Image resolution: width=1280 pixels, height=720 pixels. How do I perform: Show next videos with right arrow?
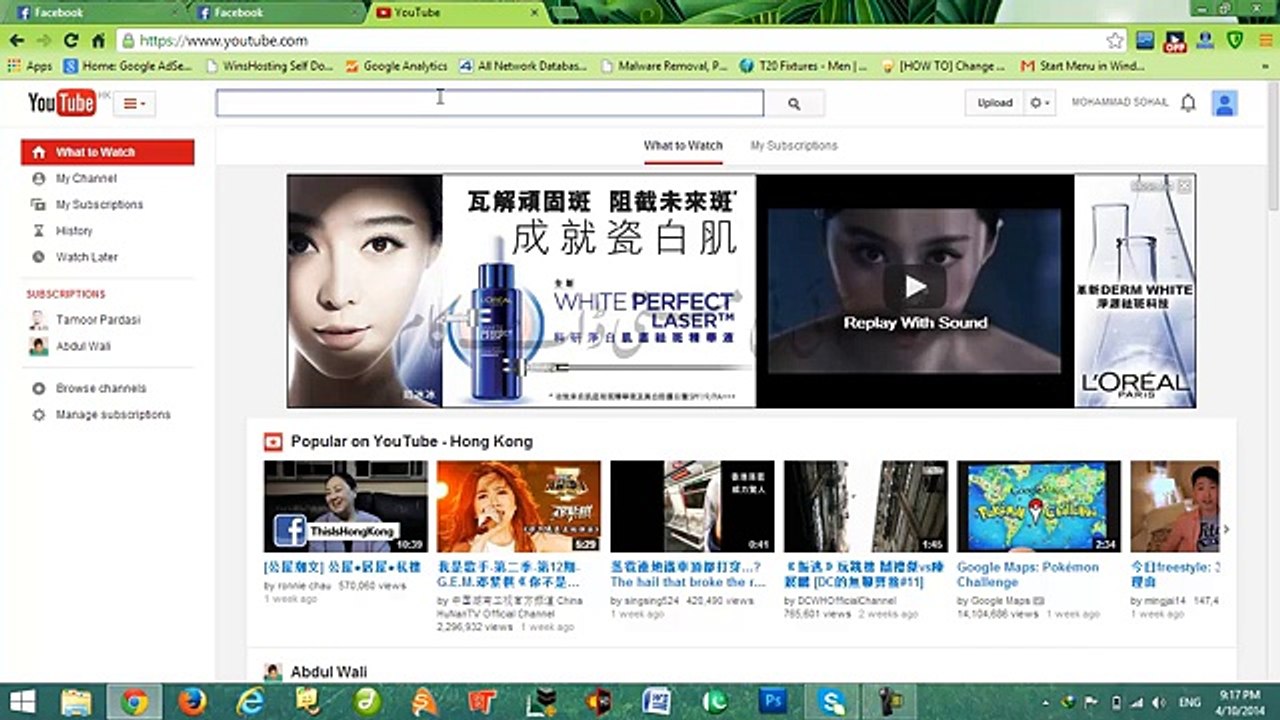pos(1226,529)
